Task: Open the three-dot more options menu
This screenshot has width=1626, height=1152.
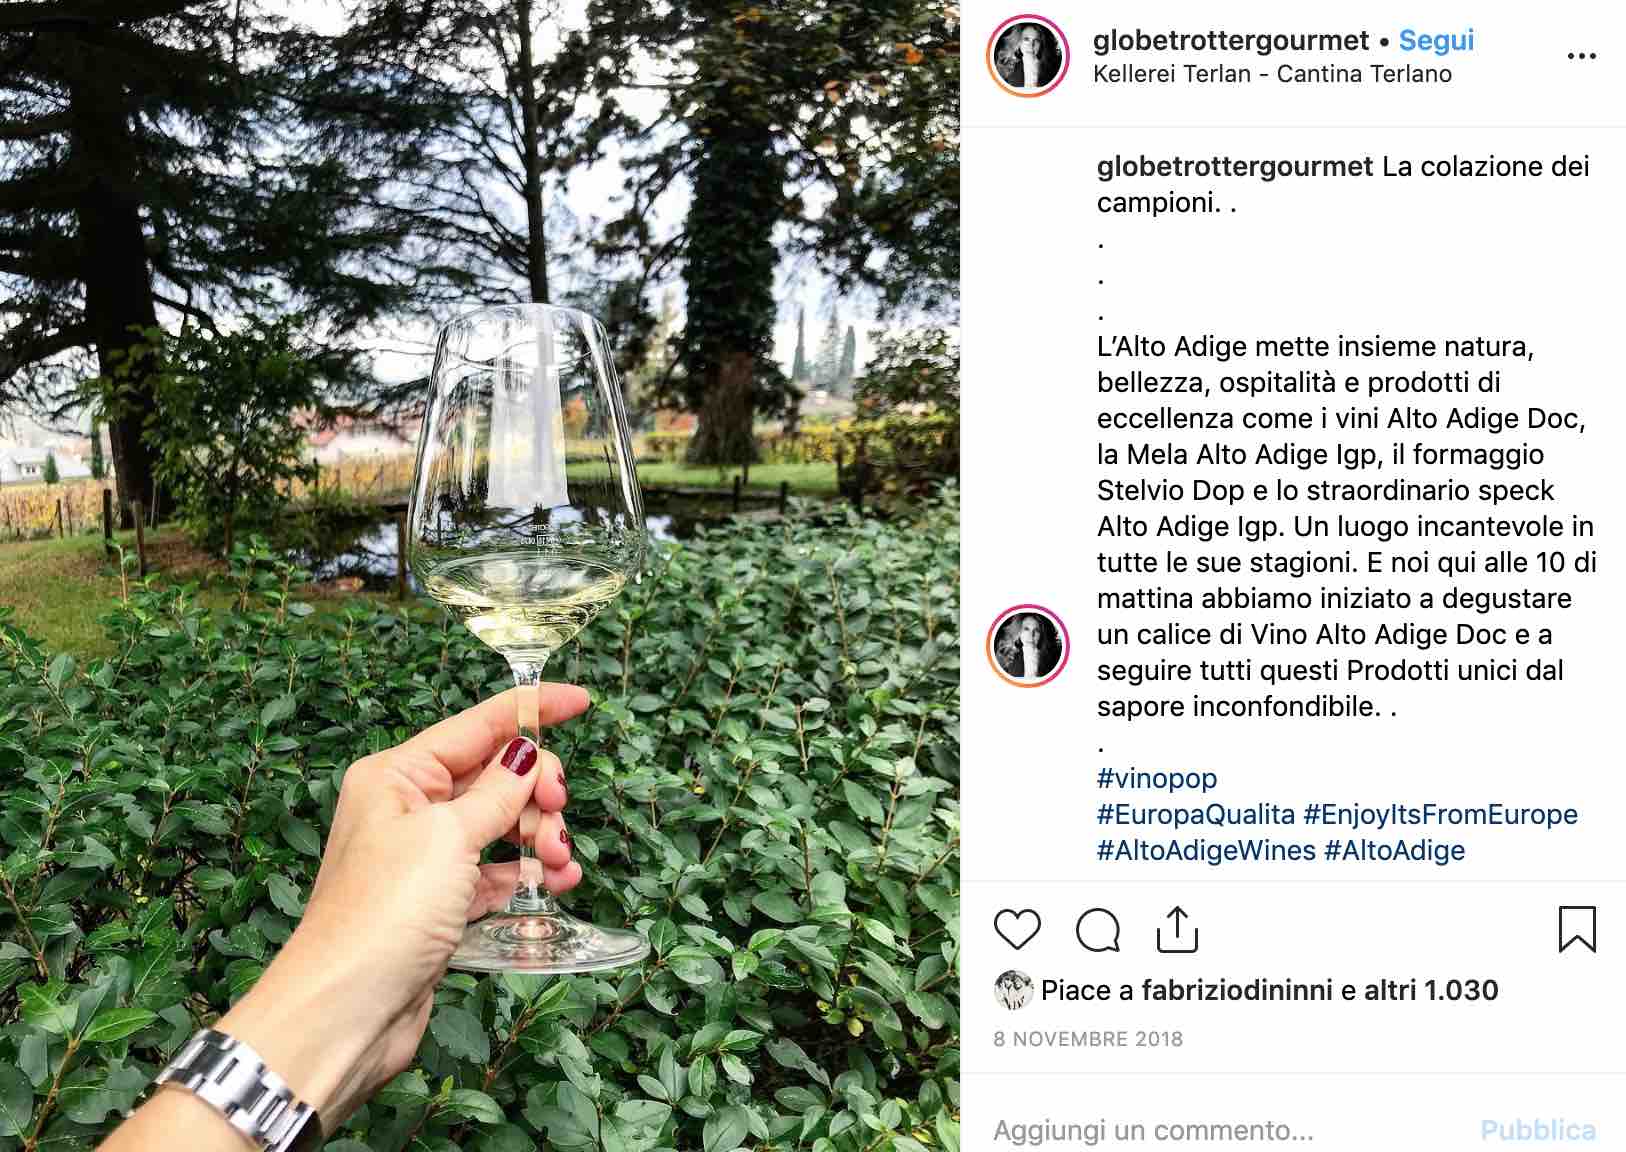Action: [x=1581, y=56]
